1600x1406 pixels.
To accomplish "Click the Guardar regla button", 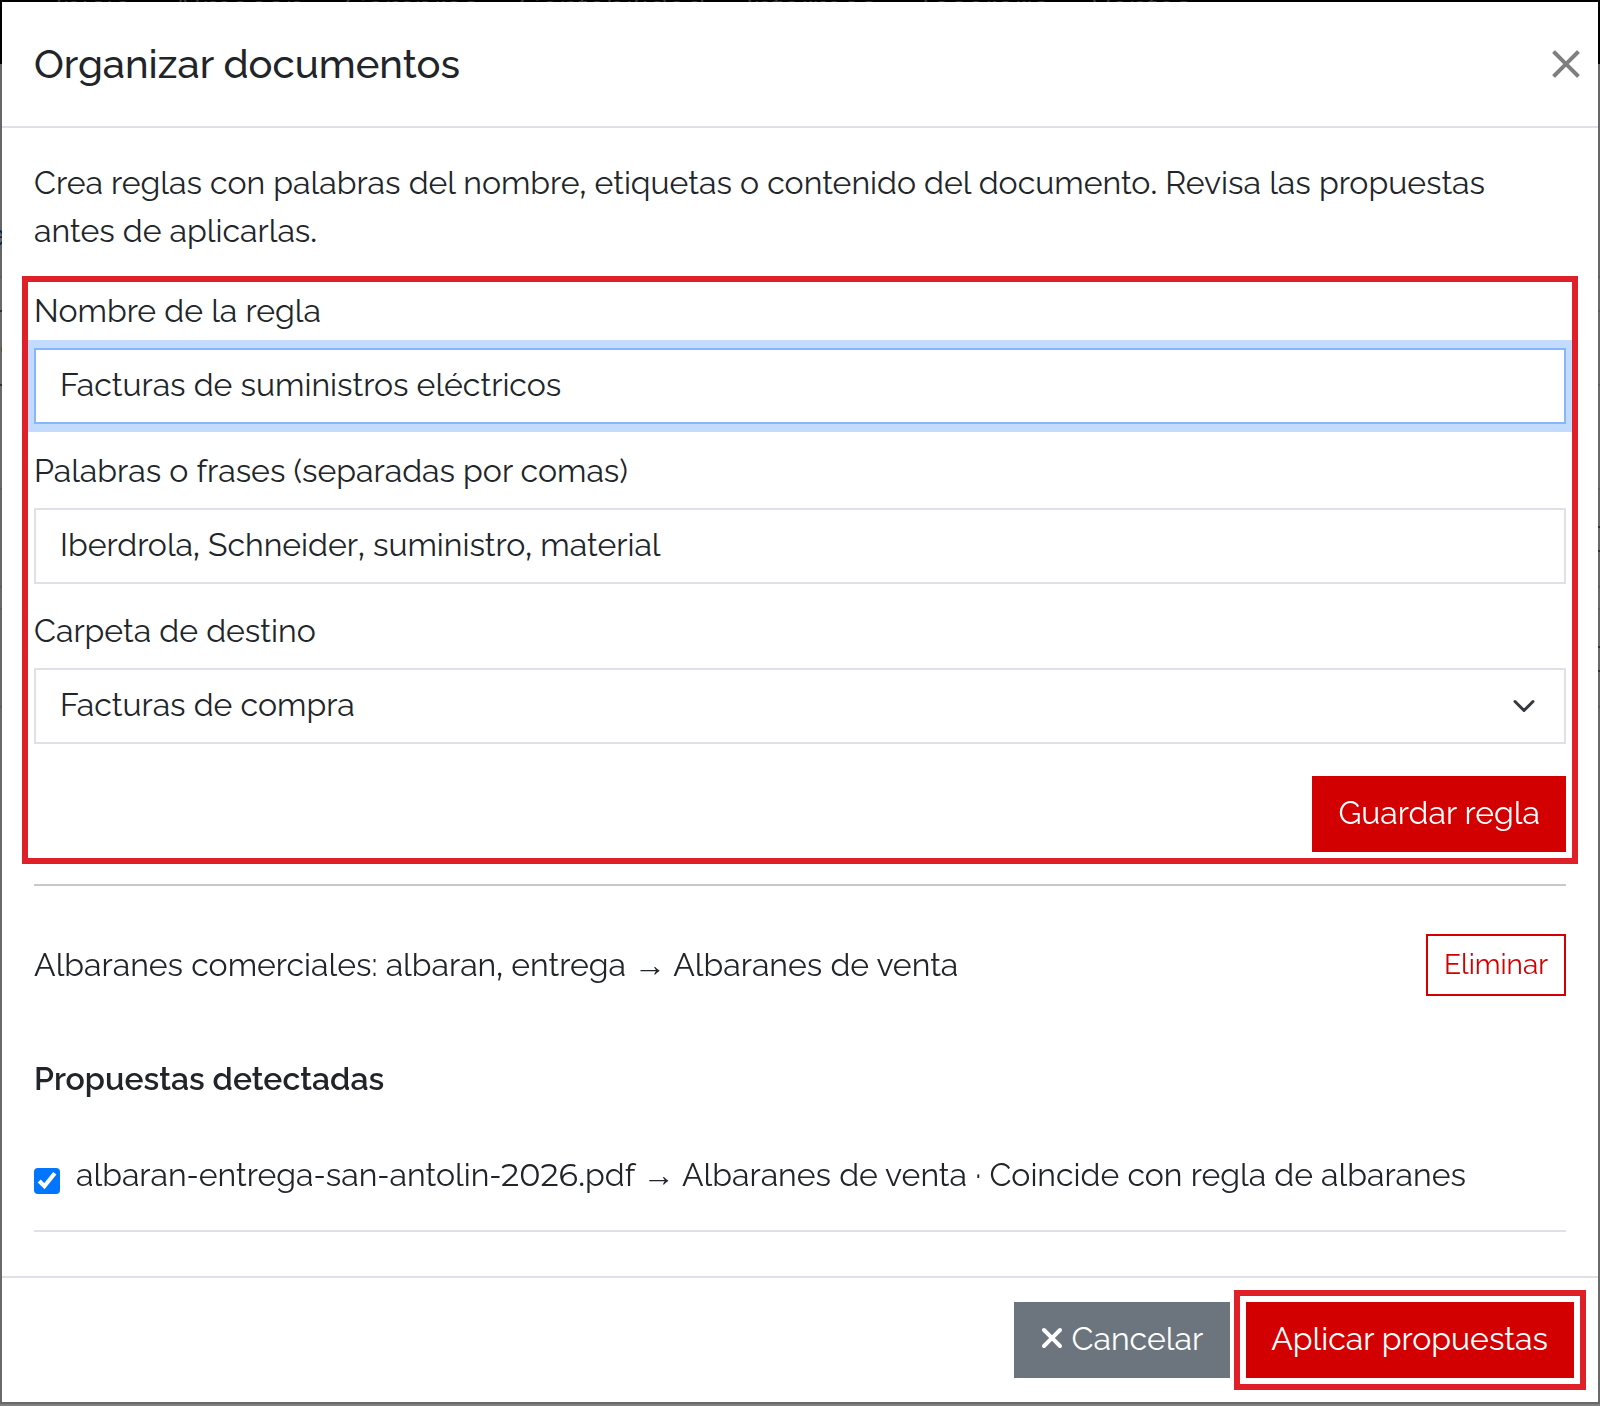I will 1438,814.
